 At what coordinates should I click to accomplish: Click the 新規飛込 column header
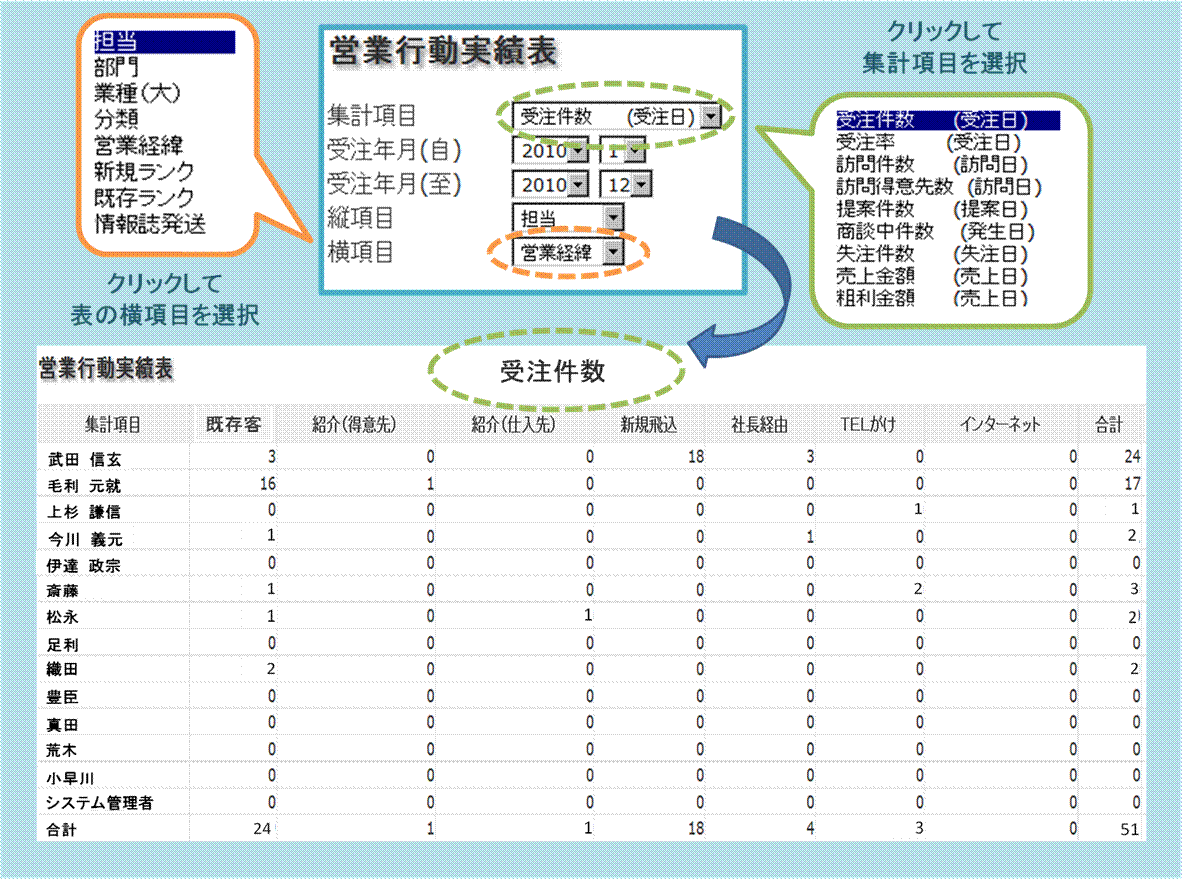tap(648, 424)
